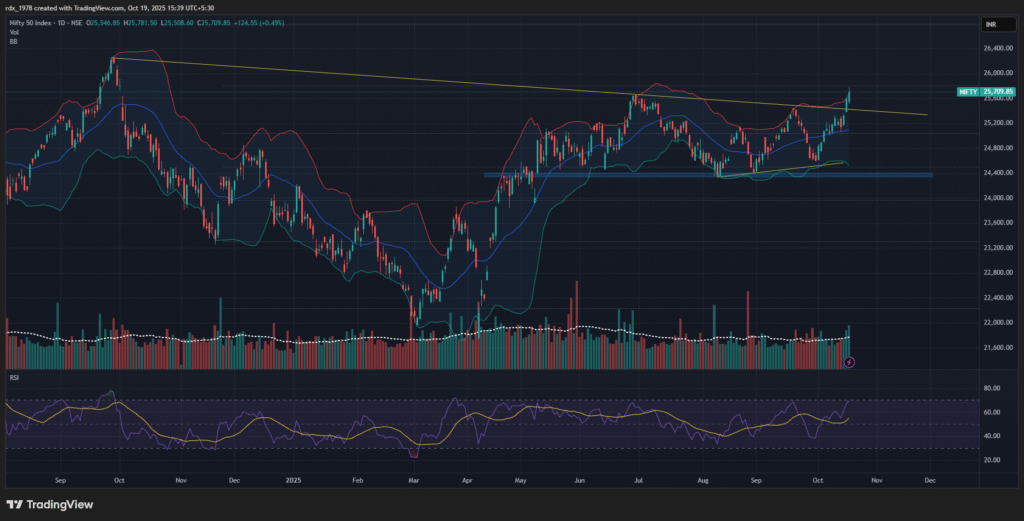Click the RSI 80.00 scale label
The height and width of the screenshot is (521, 1024).
click(993, 388)
